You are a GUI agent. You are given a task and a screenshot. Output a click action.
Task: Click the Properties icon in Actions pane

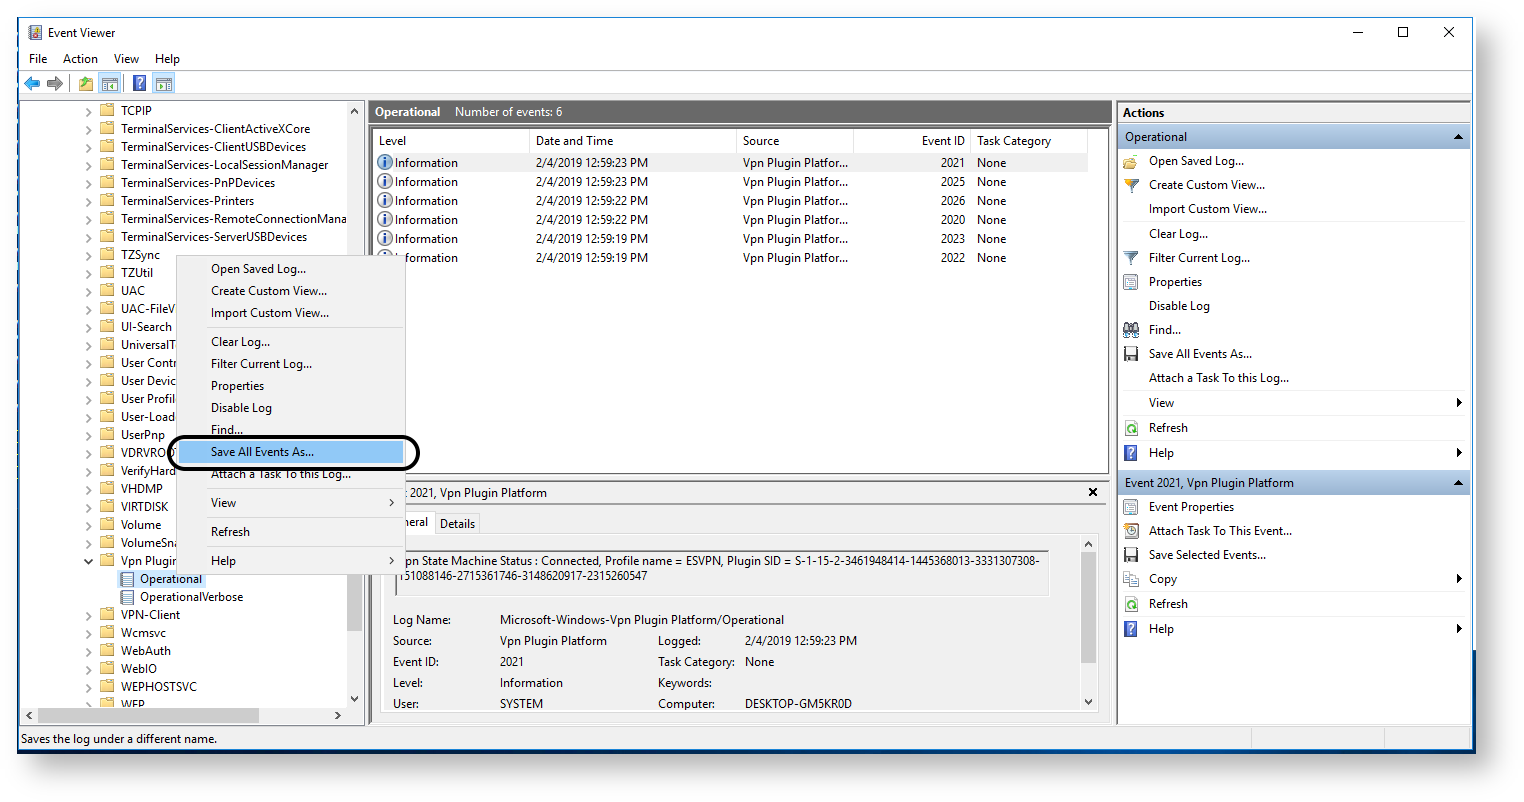[x=1132, y=281]
